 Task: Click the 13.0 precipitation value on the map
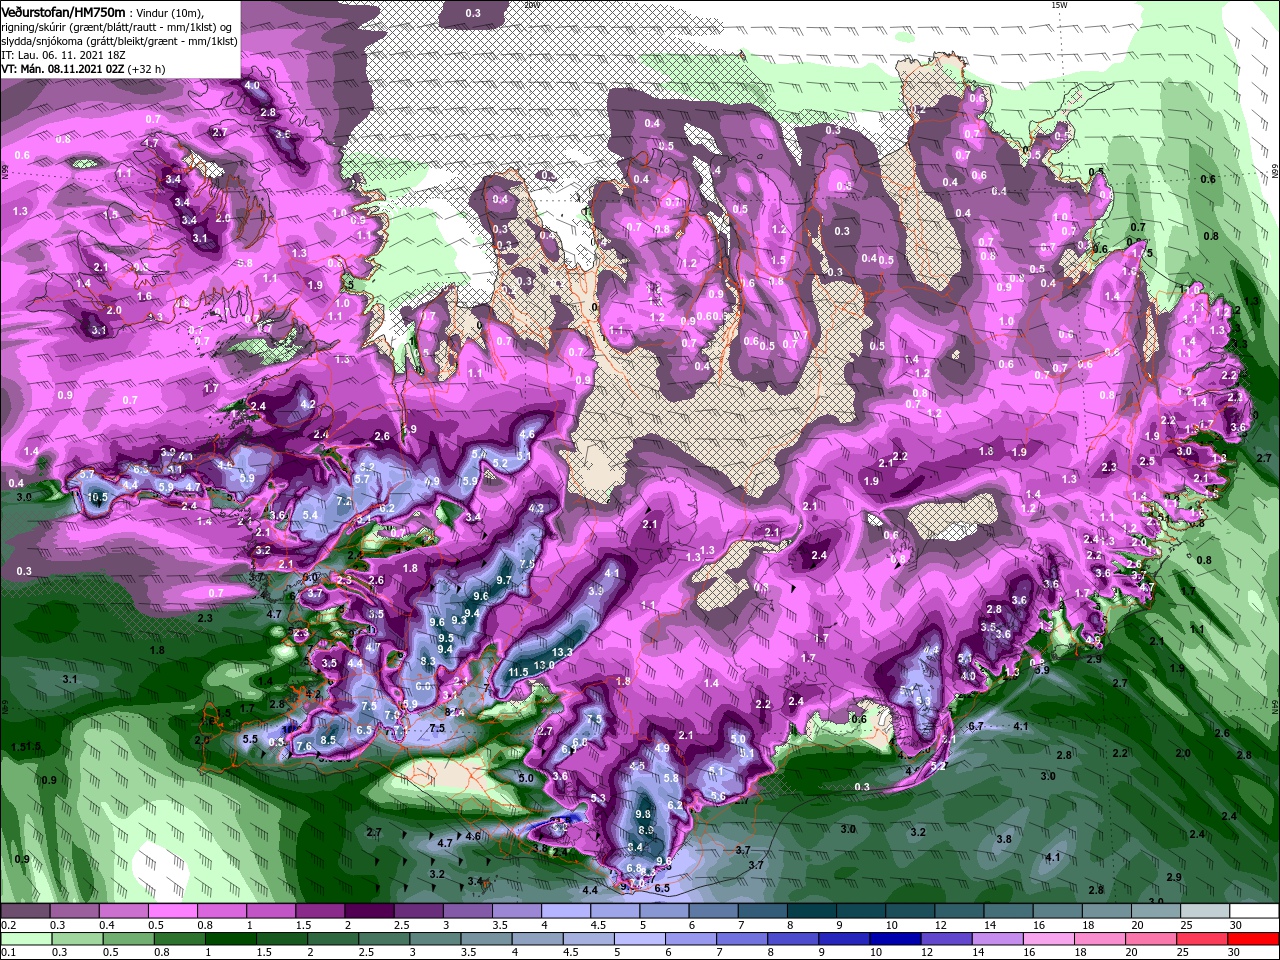click(544, 665)
